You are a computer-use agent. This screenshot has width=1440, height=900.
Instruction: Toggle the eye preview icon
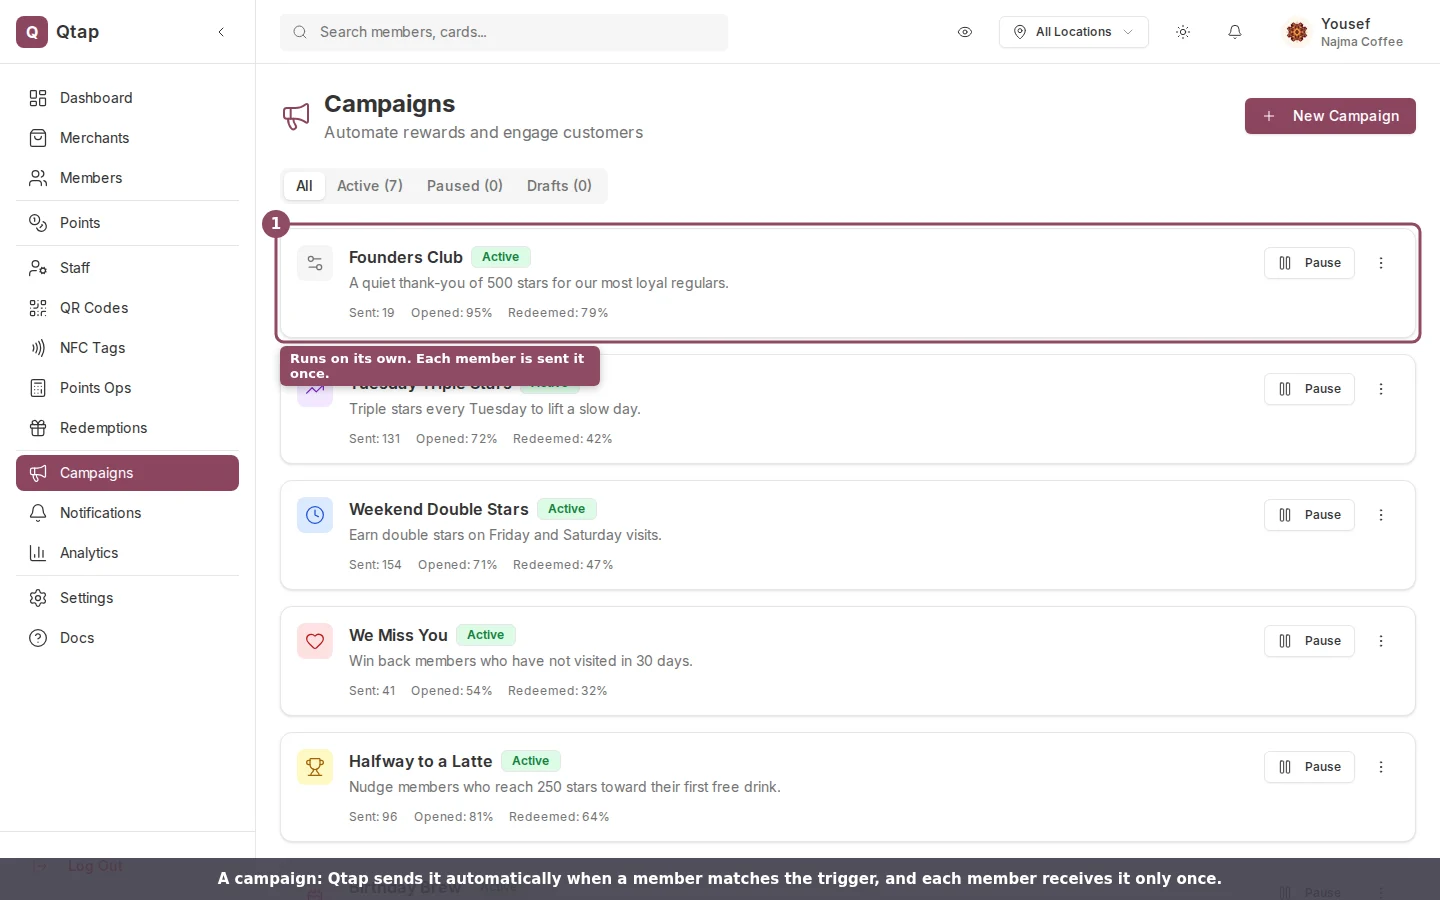pos(965,32)
